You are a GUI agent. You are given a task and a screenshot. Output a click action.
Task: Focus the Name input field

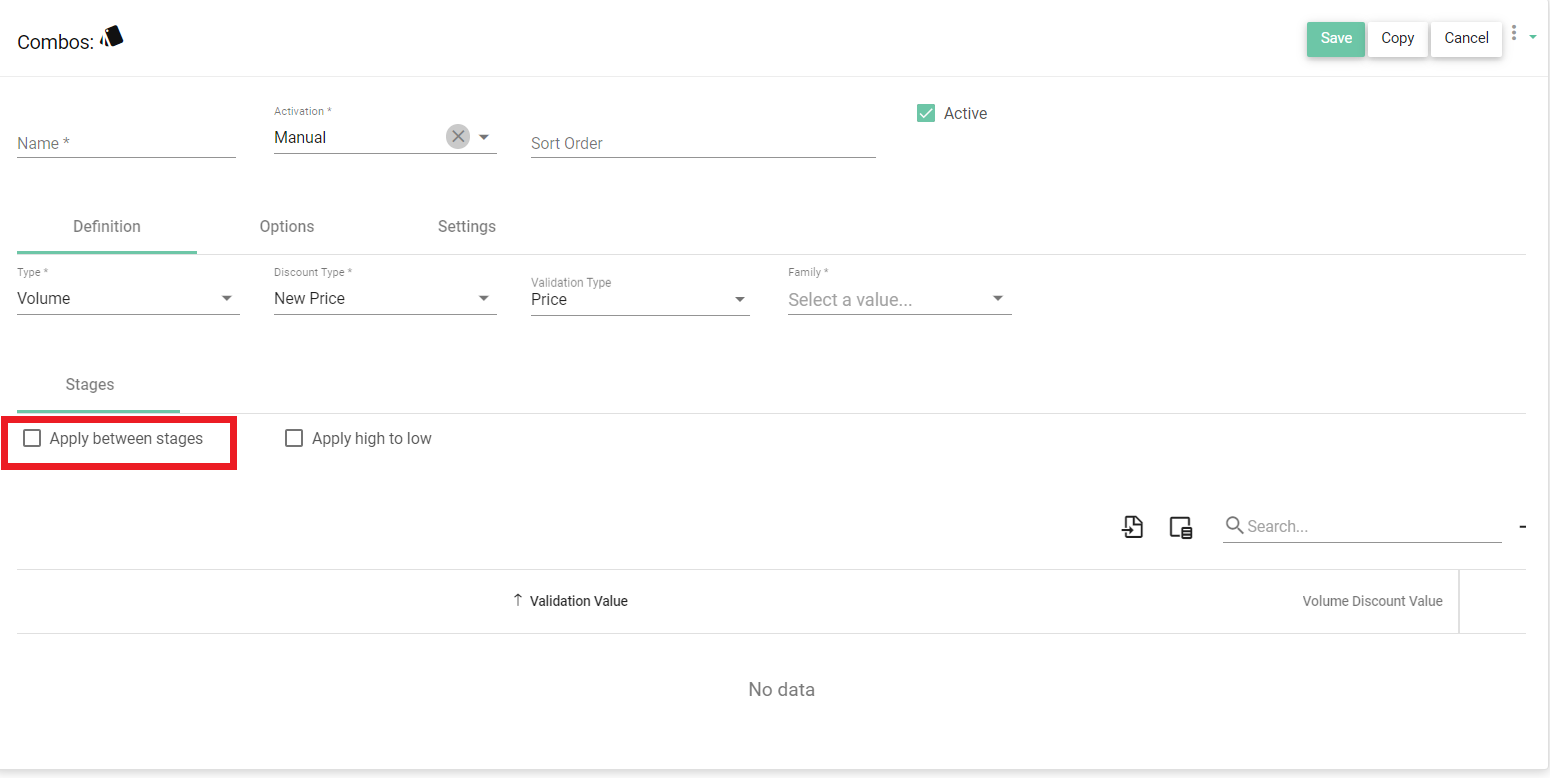coord(126,143)
